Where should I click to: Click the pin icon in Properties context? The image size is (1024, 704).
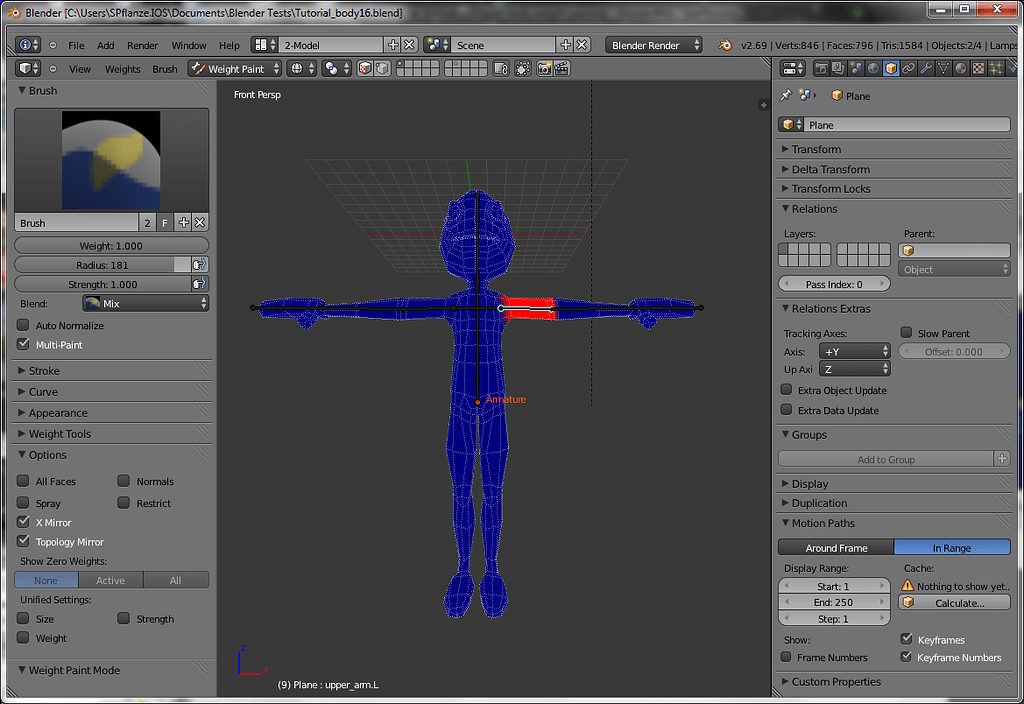coord(786,95)
